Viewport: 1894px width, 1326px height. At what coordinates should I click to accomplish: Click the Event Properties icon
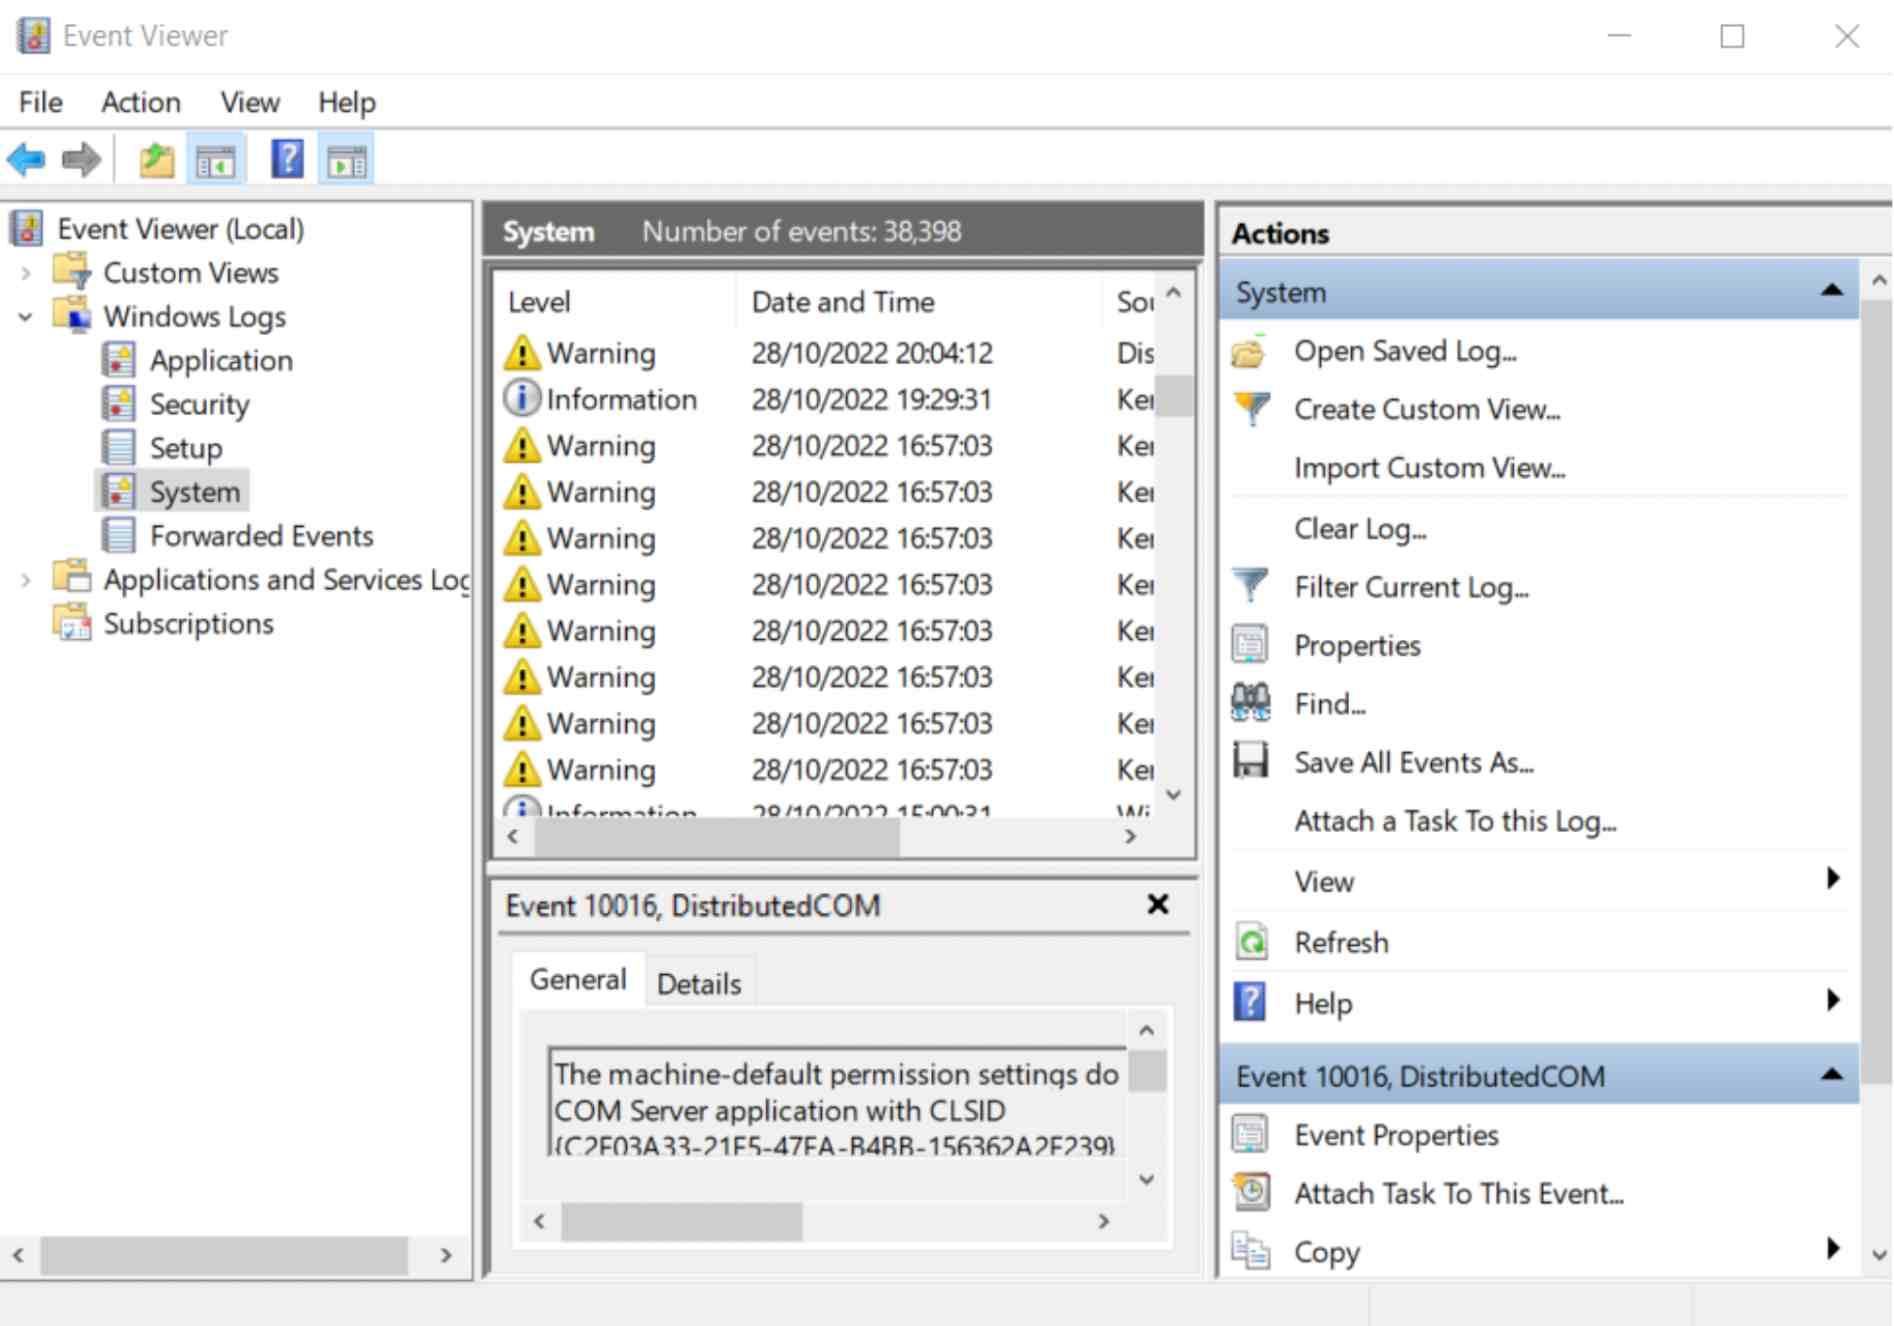1250,1135
